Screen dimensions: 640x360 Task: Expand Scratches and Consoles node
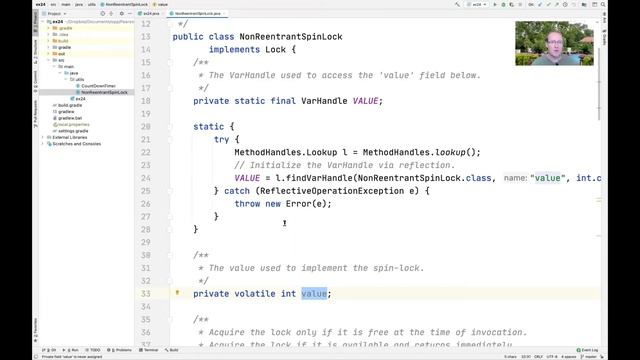click(x=43, y=144)
